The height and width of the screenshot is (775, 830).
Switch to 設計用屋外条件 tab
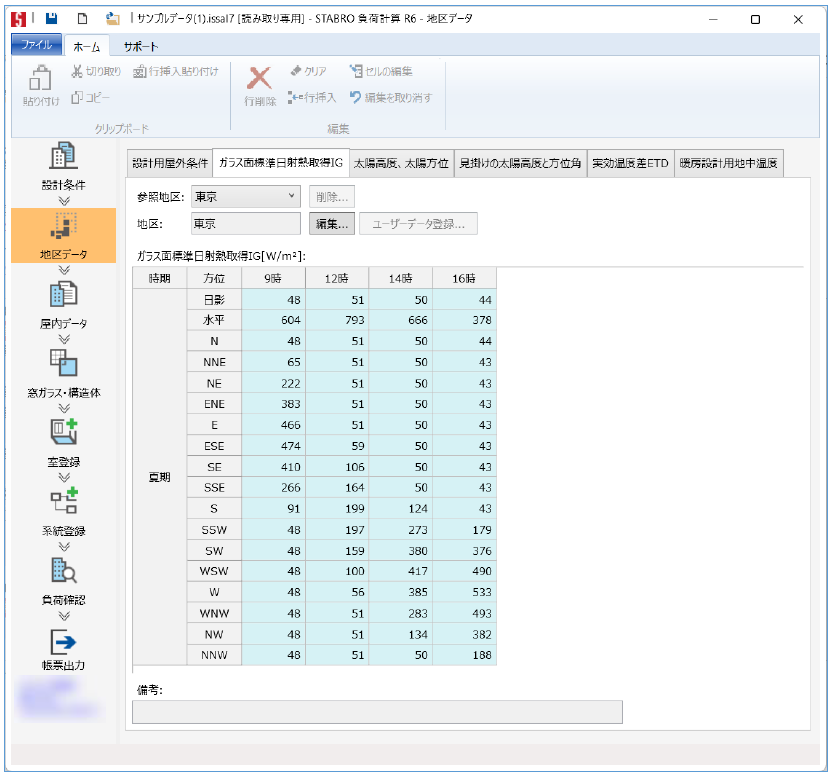coord(169,163)
